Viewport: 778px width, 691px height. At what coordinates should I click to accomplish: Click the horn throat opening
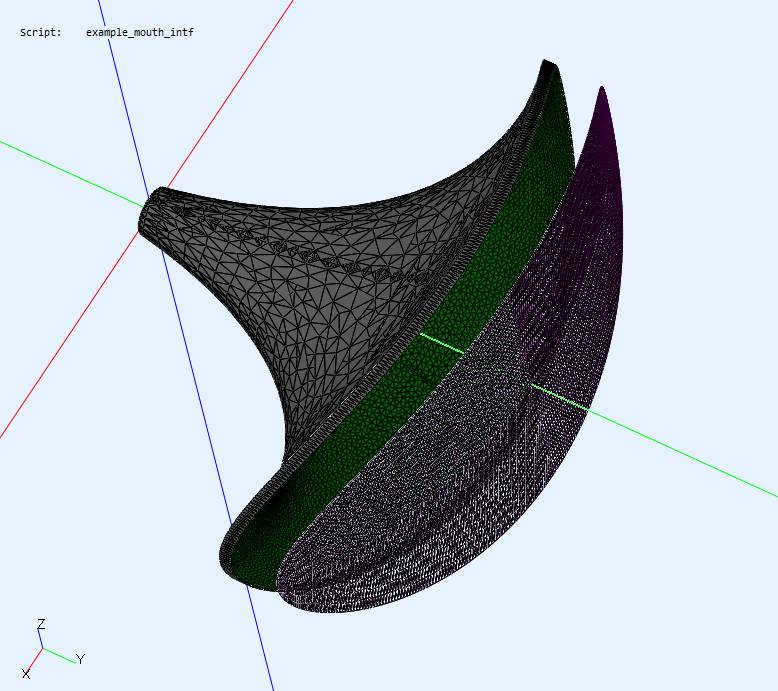point(149,212)
